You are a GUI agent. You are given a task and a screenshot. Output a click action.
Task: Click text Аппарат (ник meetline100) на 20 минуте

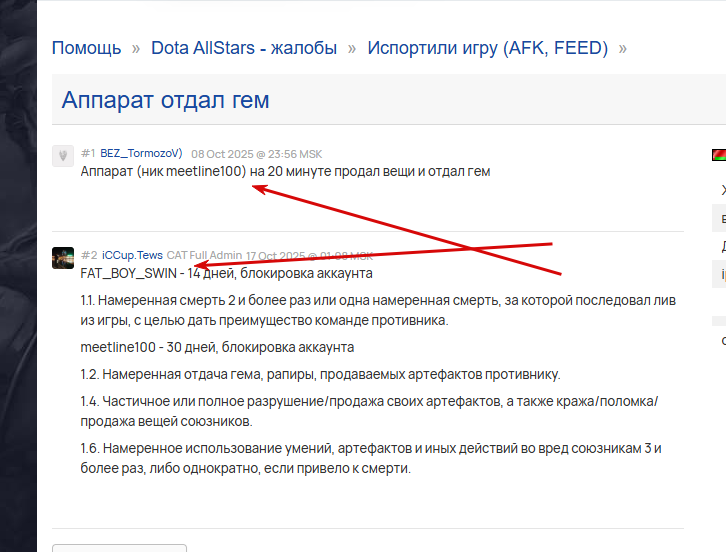click(x=205, y=171)
